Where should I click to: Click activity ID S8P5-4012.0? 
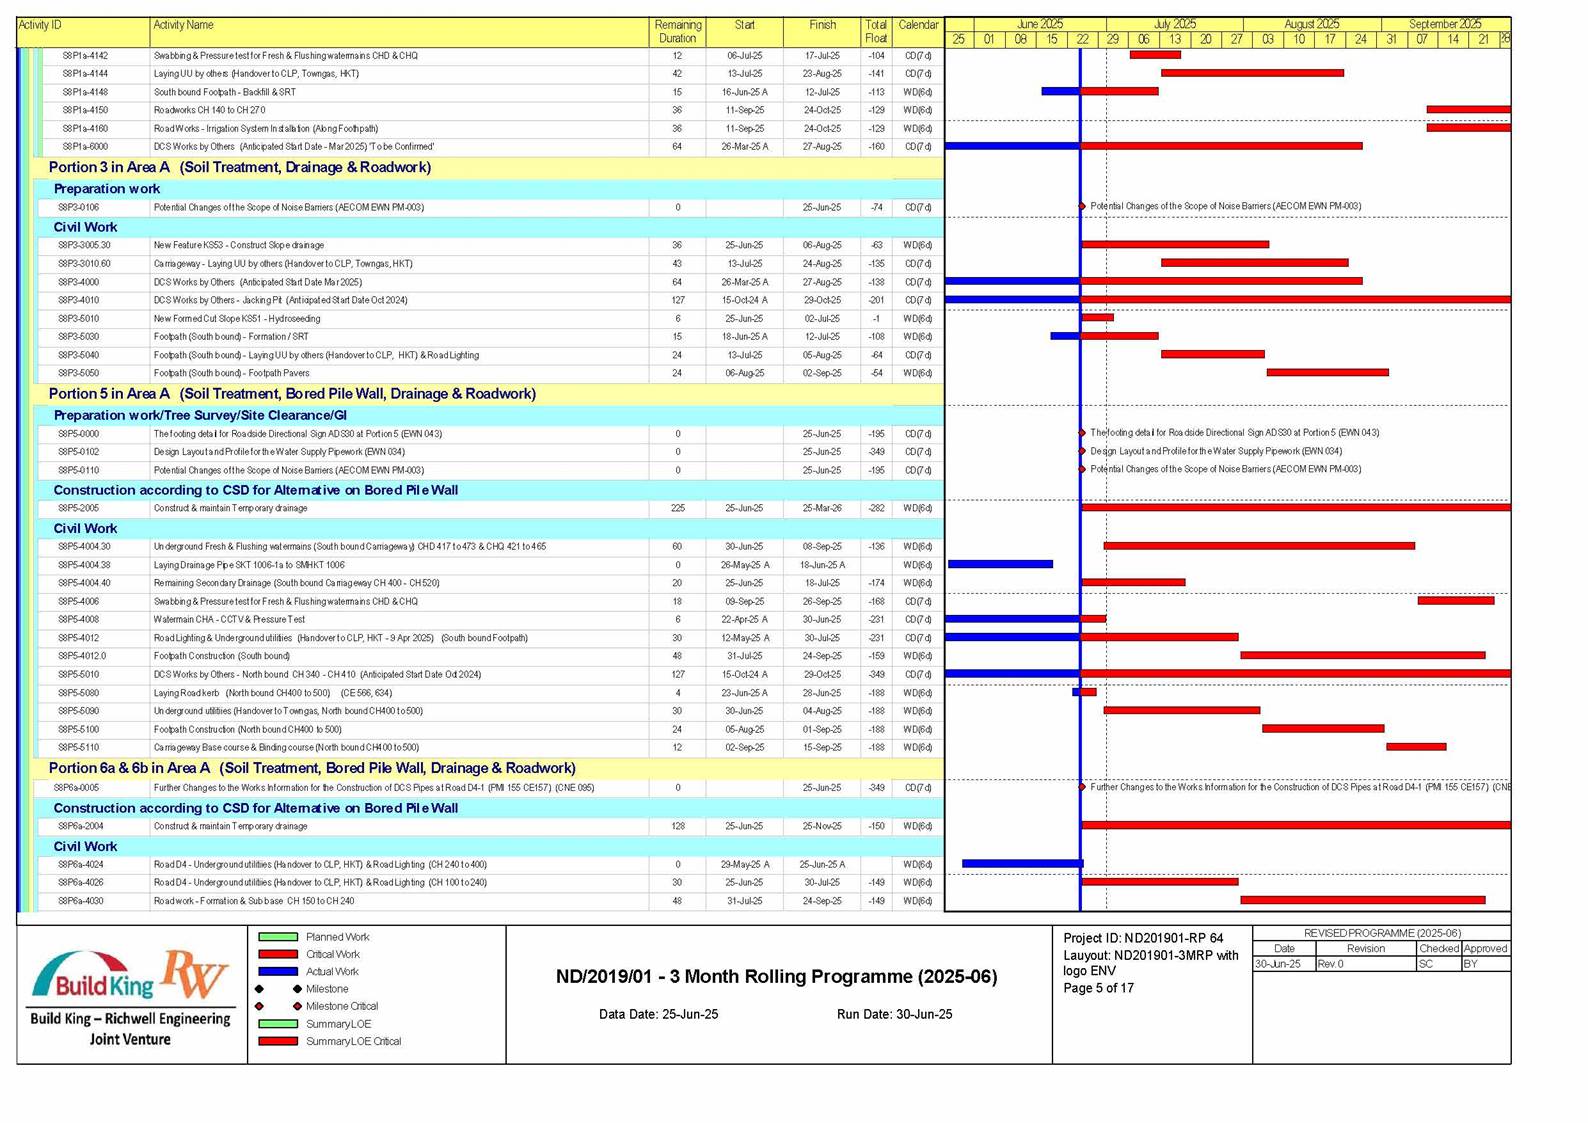(82, 656)
